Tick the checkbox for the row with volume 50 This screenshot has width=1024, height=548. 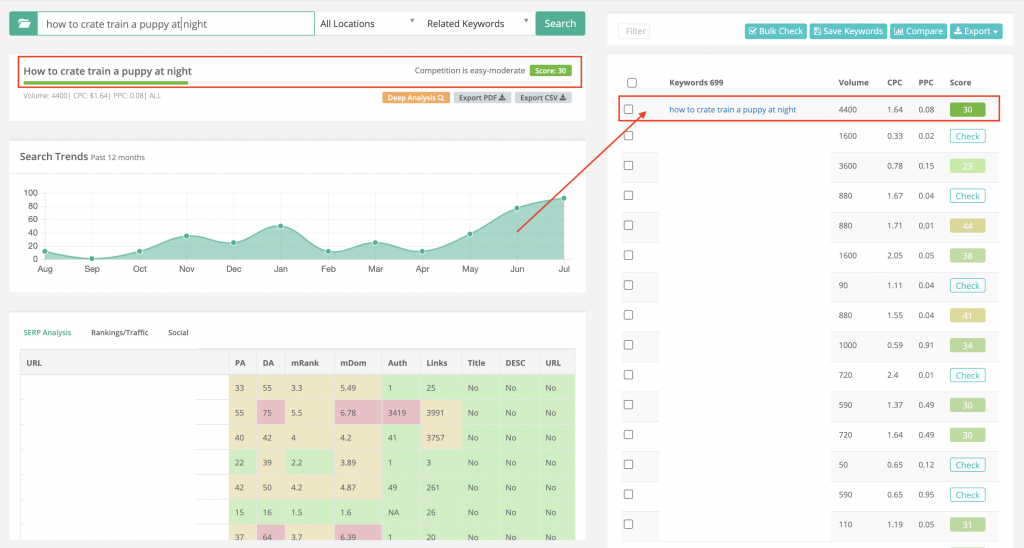click(x=628, y=464)
